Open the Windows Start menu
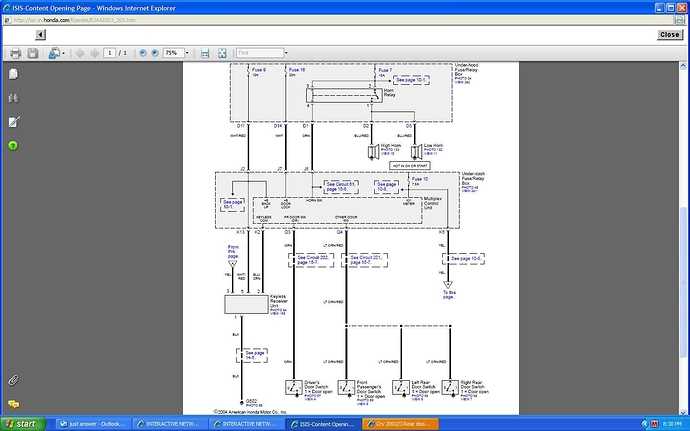Screen dimensions: 690x431 [x=22, y=424]
